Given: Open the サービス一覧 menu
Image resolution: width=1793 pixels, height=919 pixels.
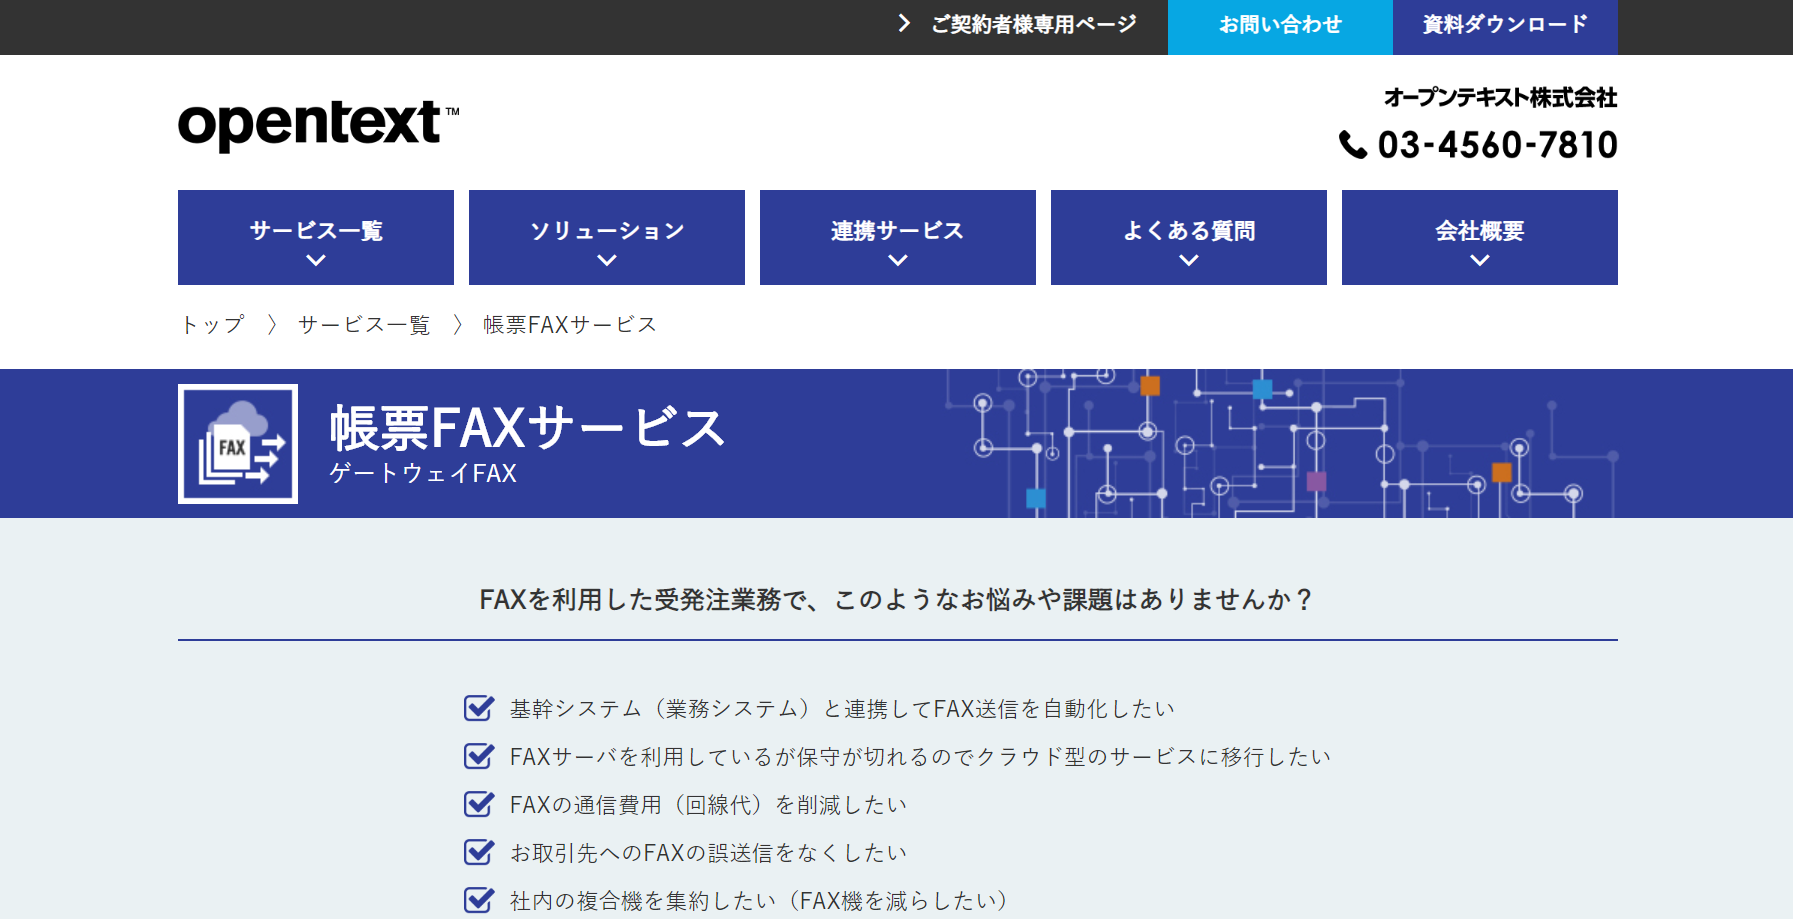Looking at the screenshot, I should [316, 237].
